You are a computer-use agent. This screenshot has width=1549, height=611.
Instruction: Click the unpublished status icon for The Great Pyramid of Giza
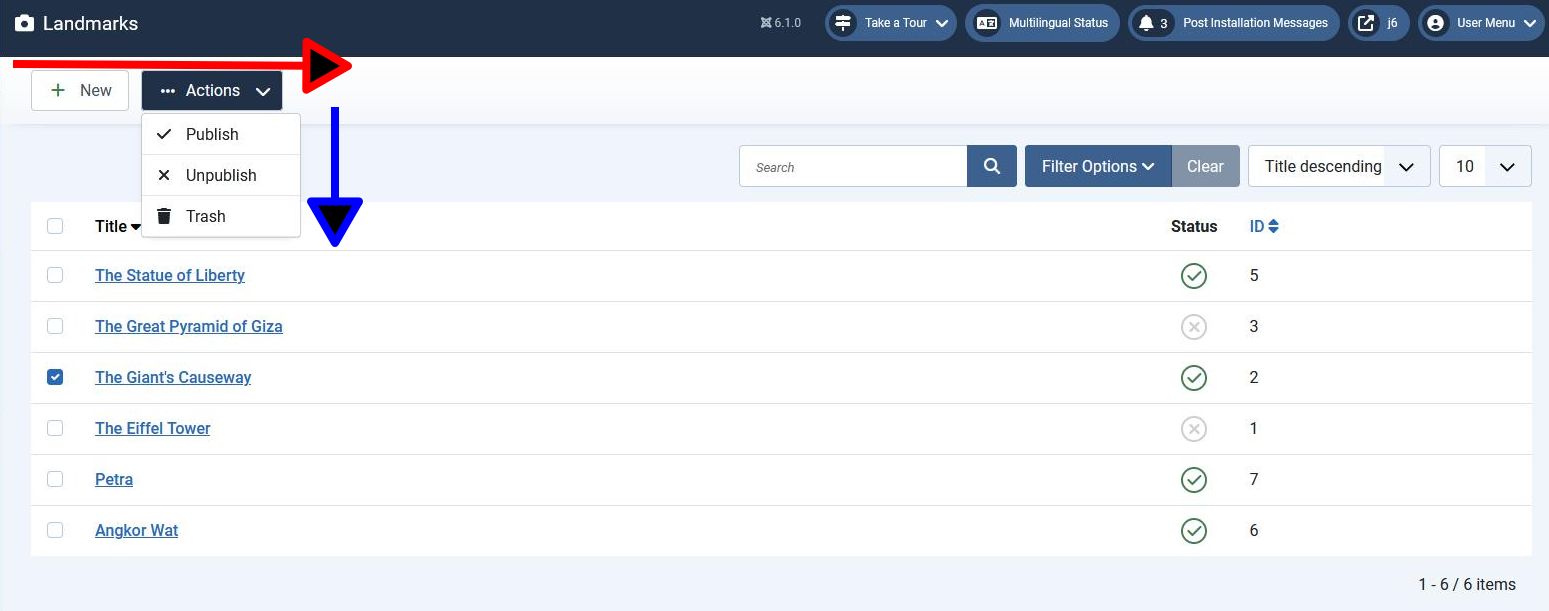[1193, 327]
